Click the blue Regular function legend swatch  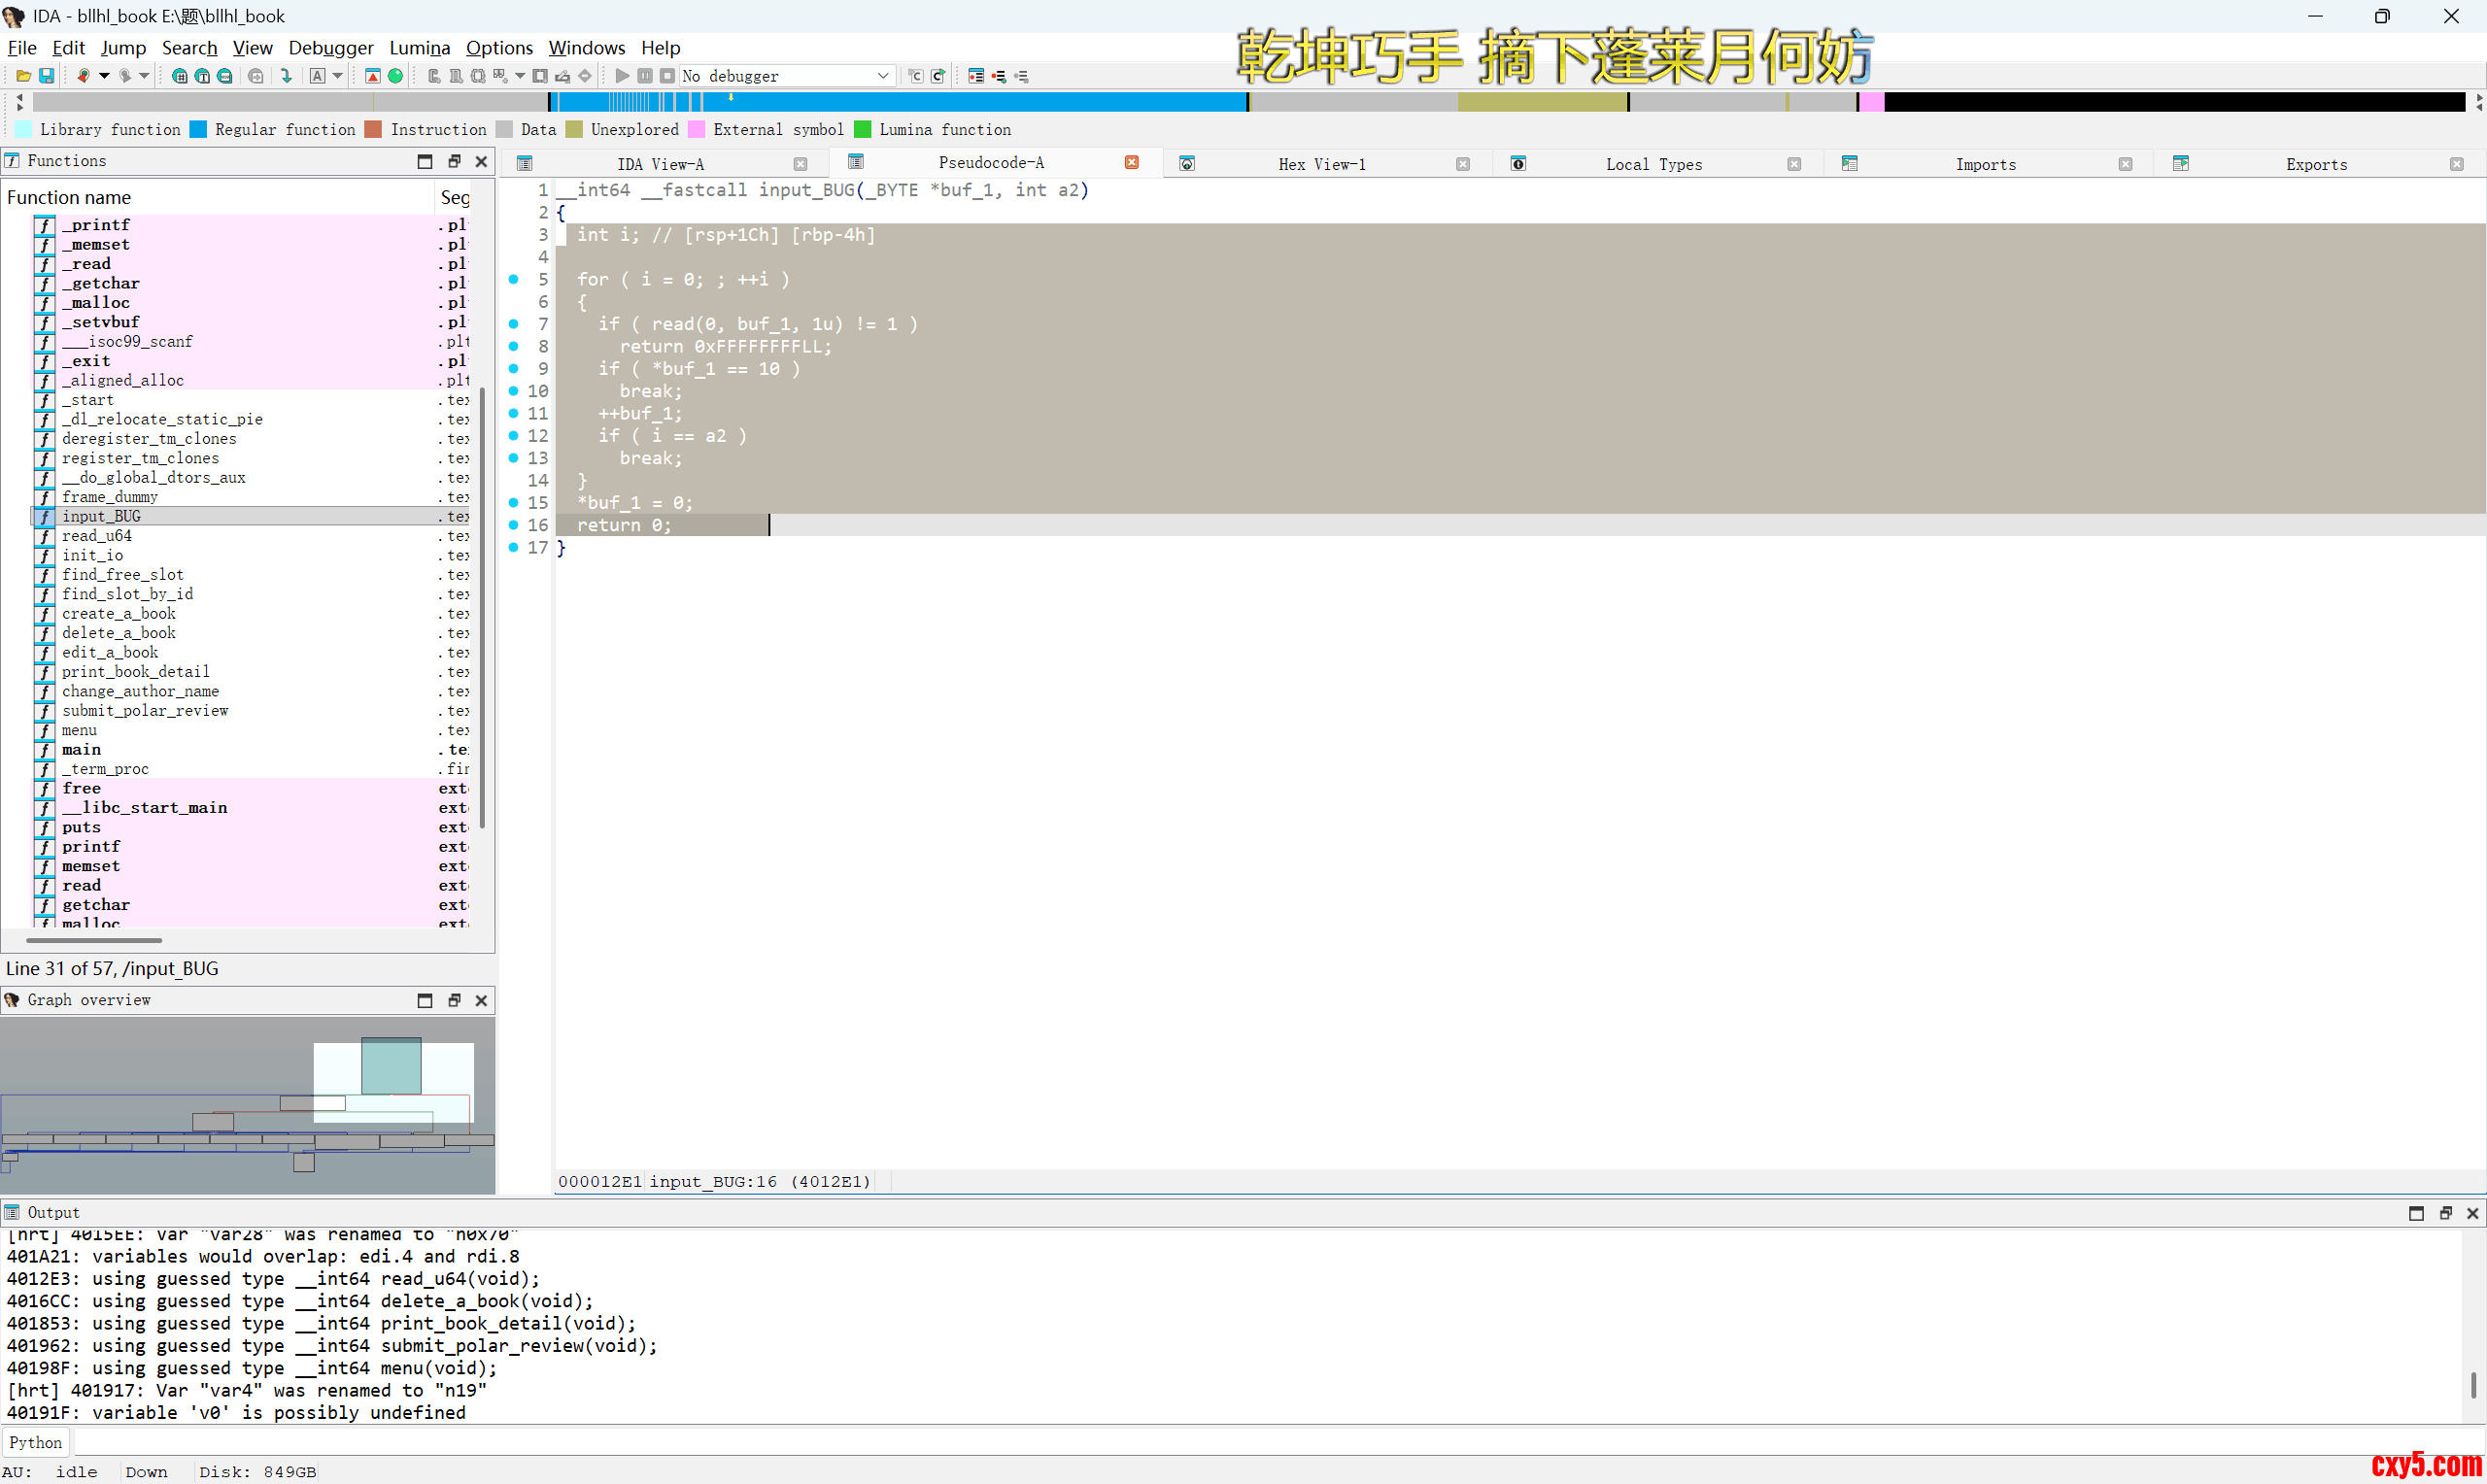click(198, 129)
